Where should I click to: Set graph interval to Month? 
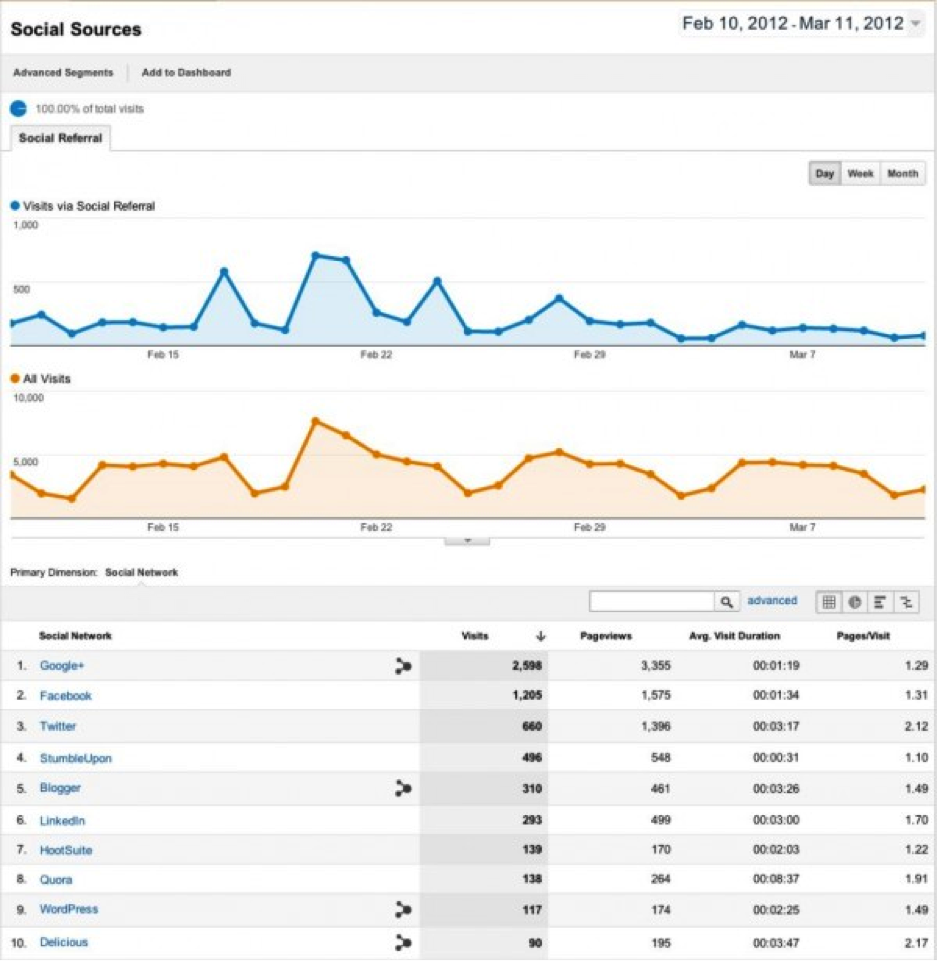(x=902, y=173)
